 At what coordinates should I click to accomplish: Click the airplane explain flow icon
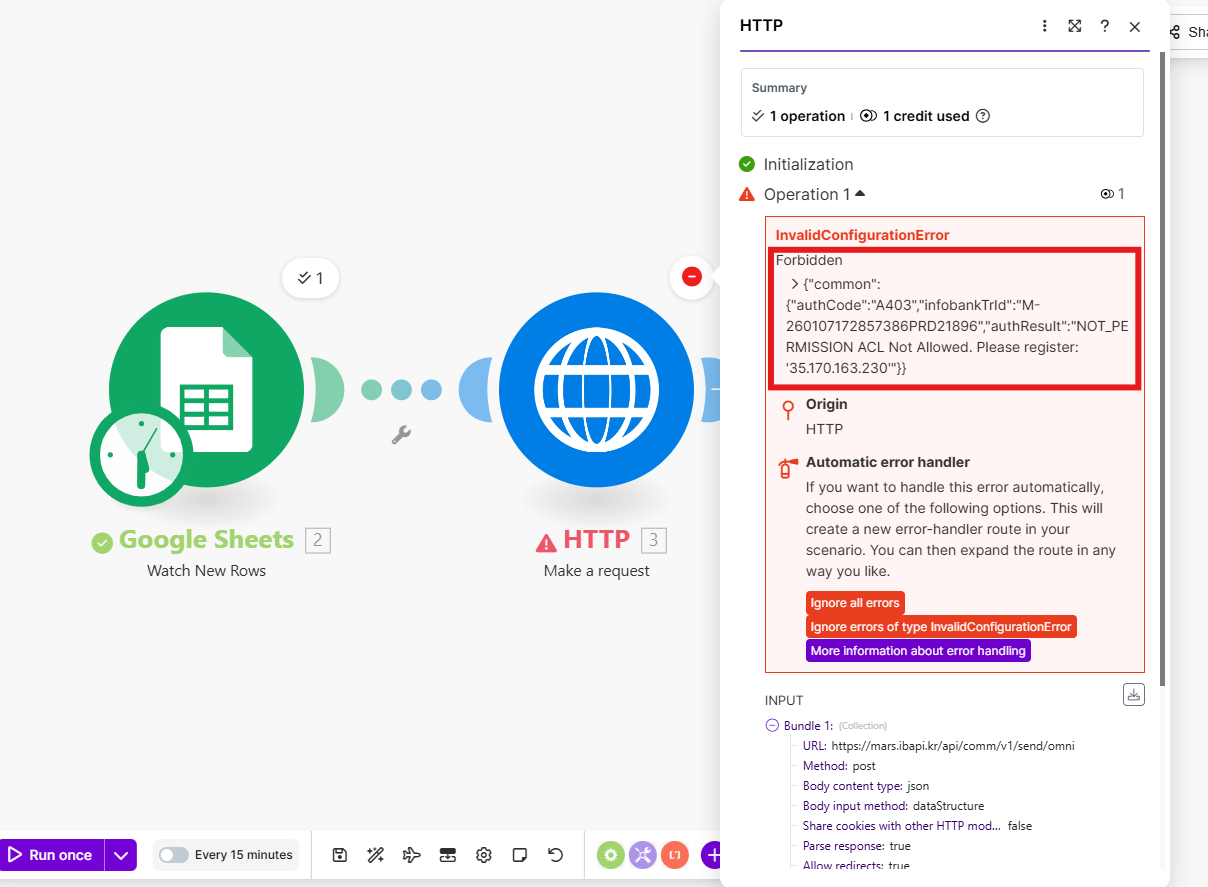point(412,855)
